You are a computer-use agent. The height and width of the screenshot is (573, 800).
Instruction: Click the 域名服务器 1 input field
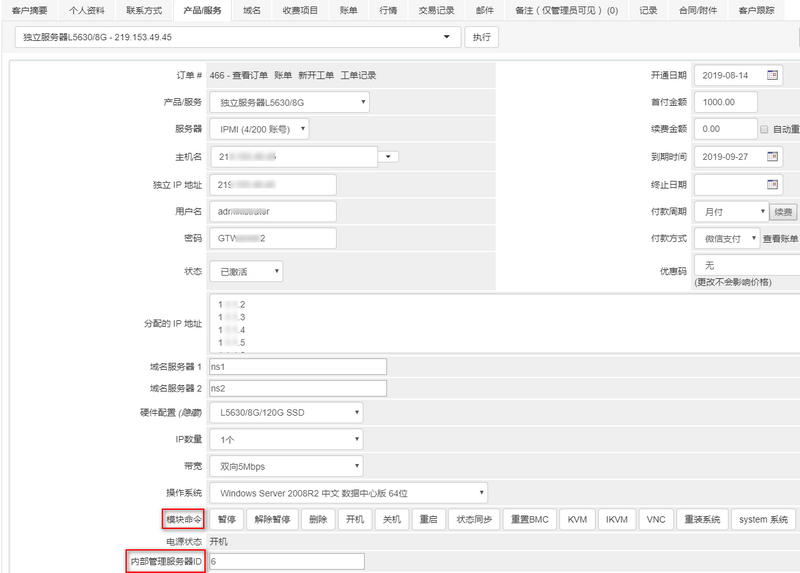298,366
